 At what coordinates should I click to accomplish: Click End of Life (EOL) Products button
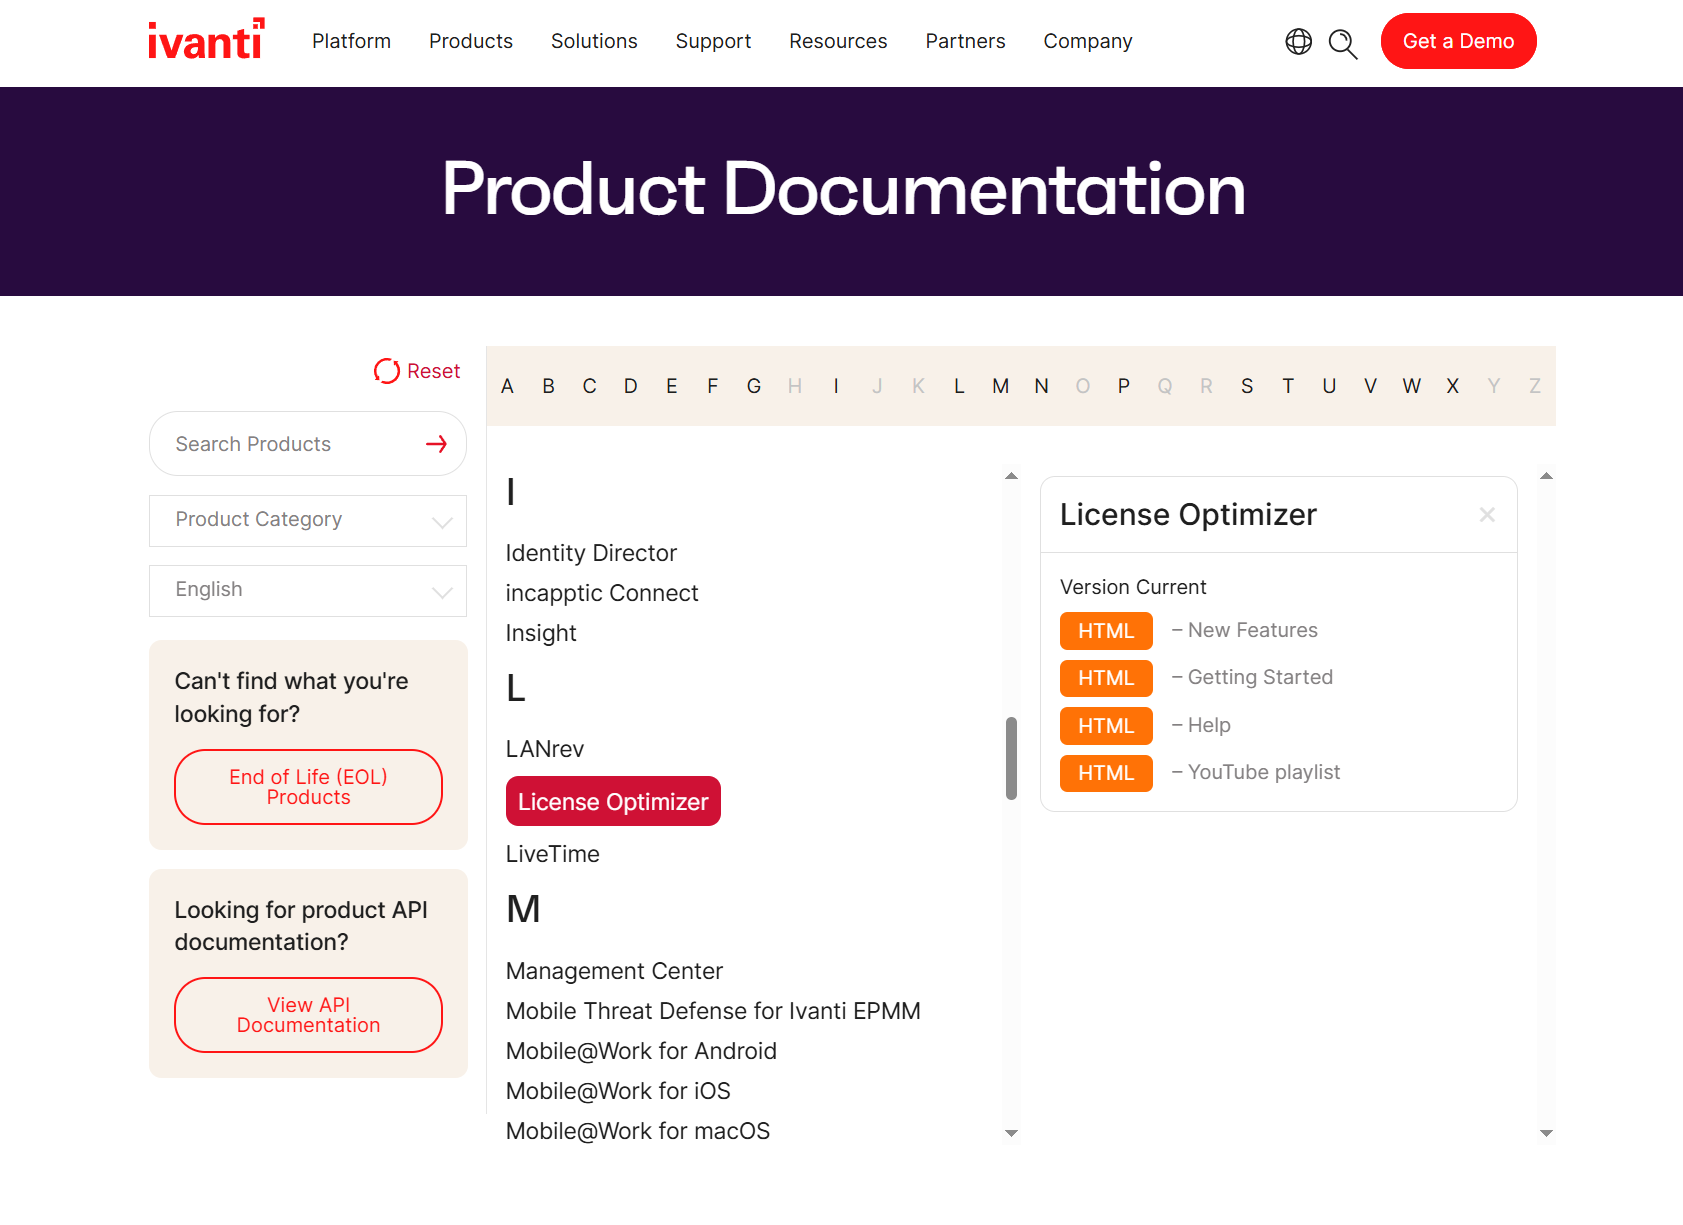coord(308,787)
